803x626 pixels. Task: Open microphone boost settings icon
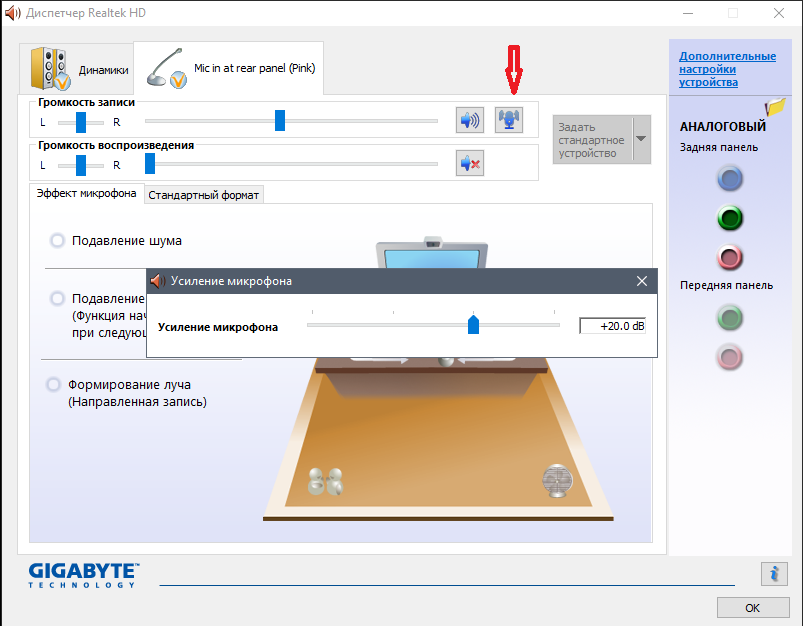click(x=510, y=121)
